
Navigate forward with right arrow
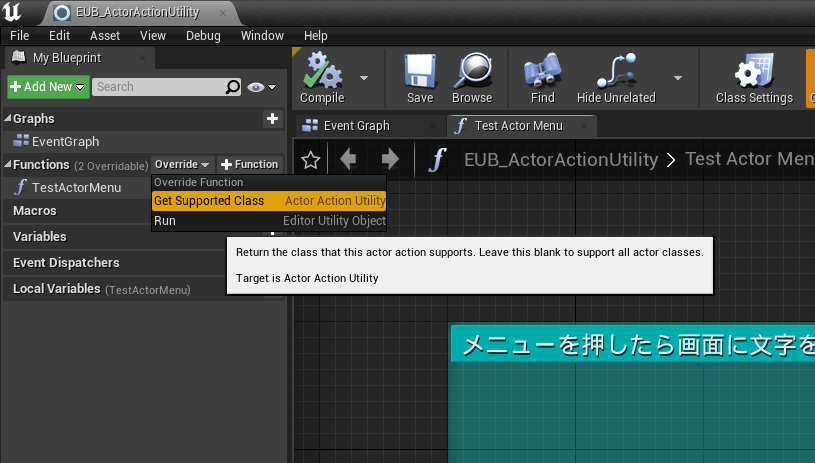[390, 160]
